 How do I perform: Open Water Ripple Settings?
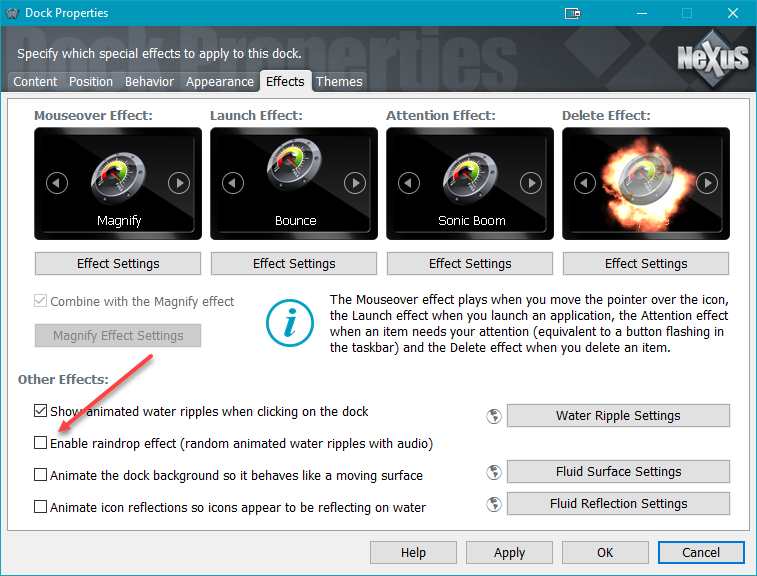click(x=618, y=416)
